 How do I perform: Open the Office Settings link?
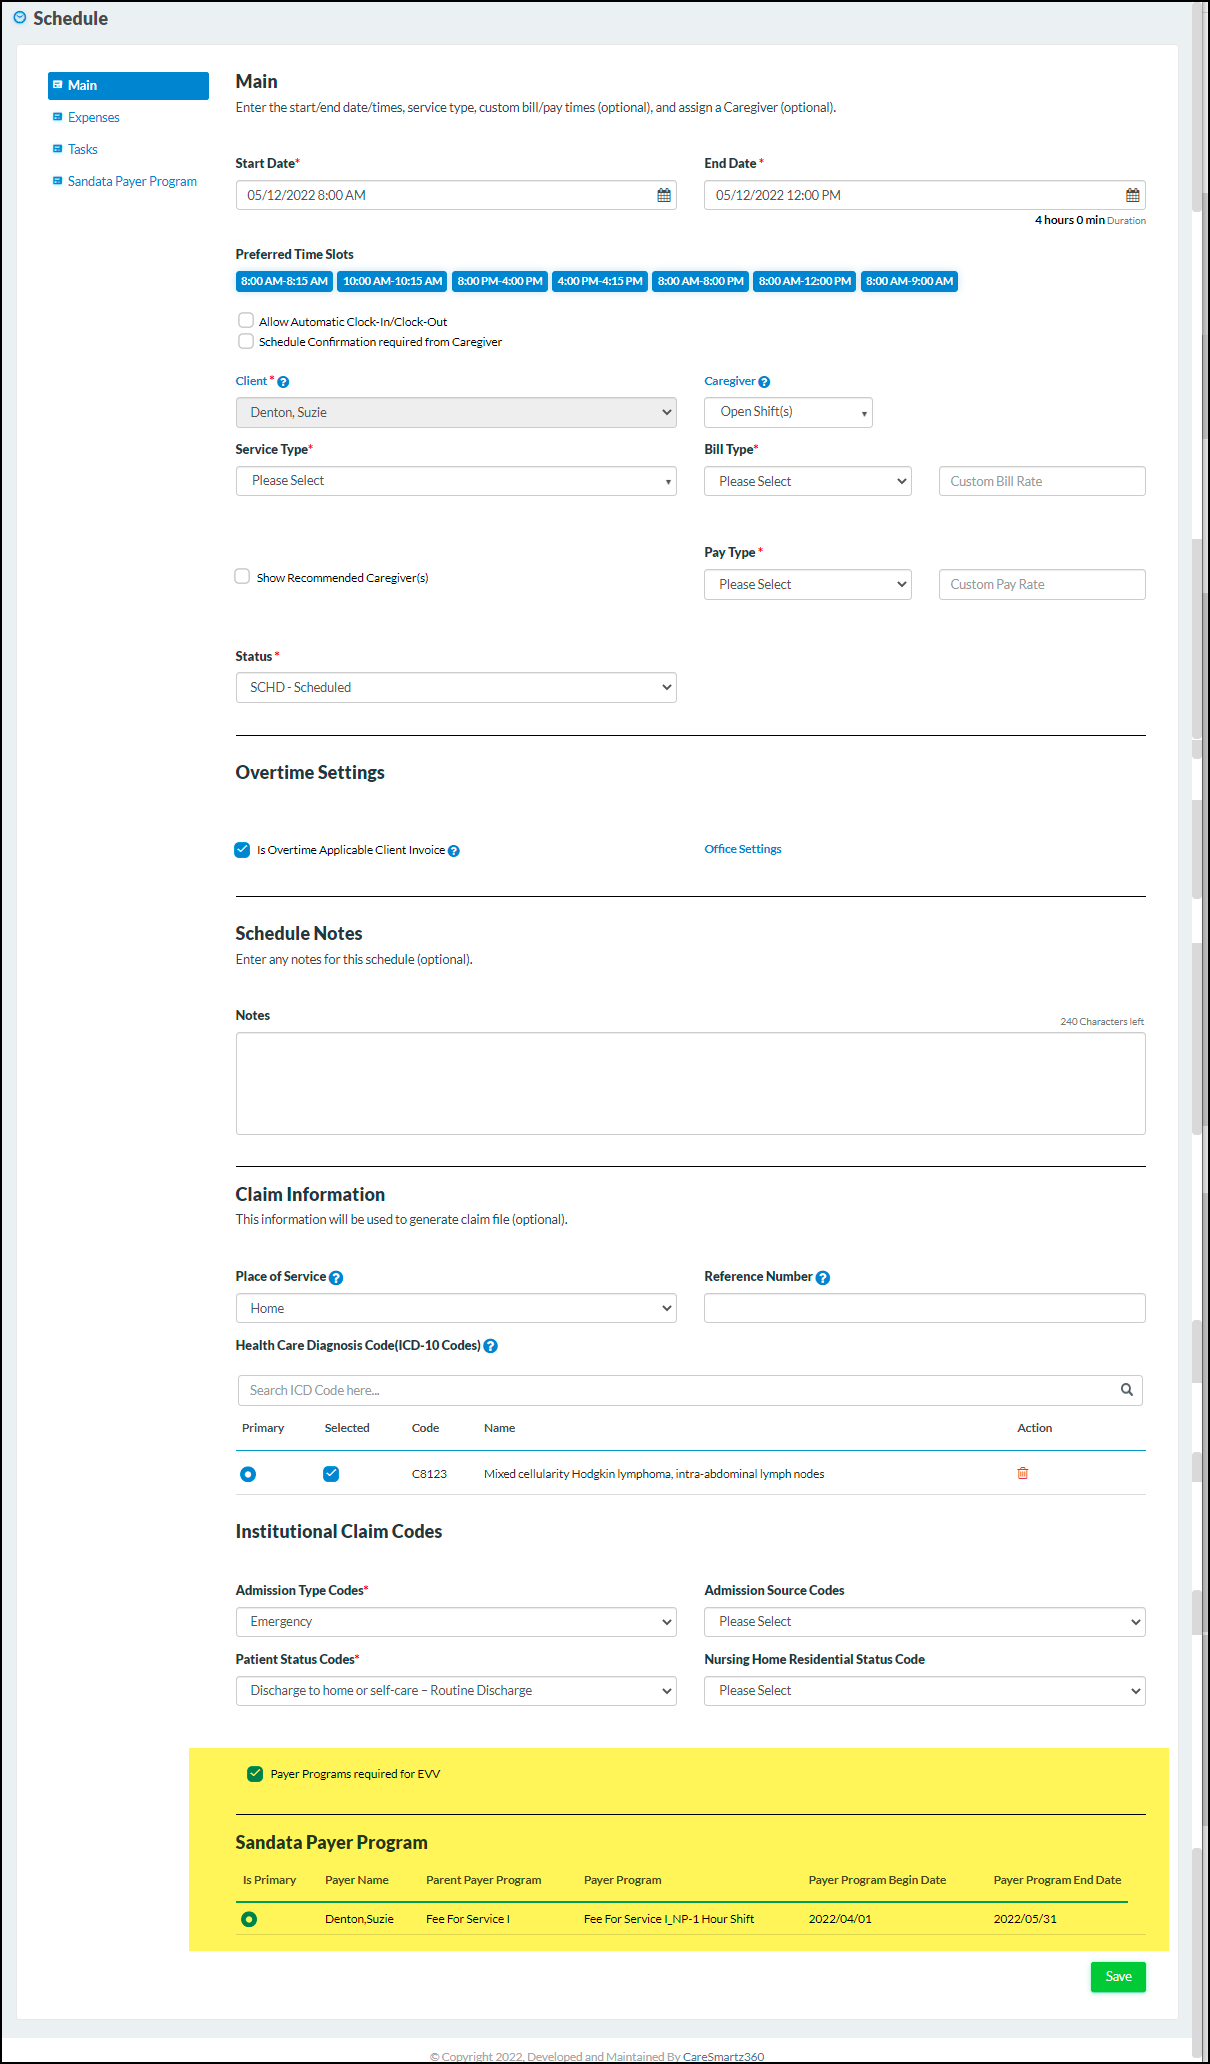(743, 849)
